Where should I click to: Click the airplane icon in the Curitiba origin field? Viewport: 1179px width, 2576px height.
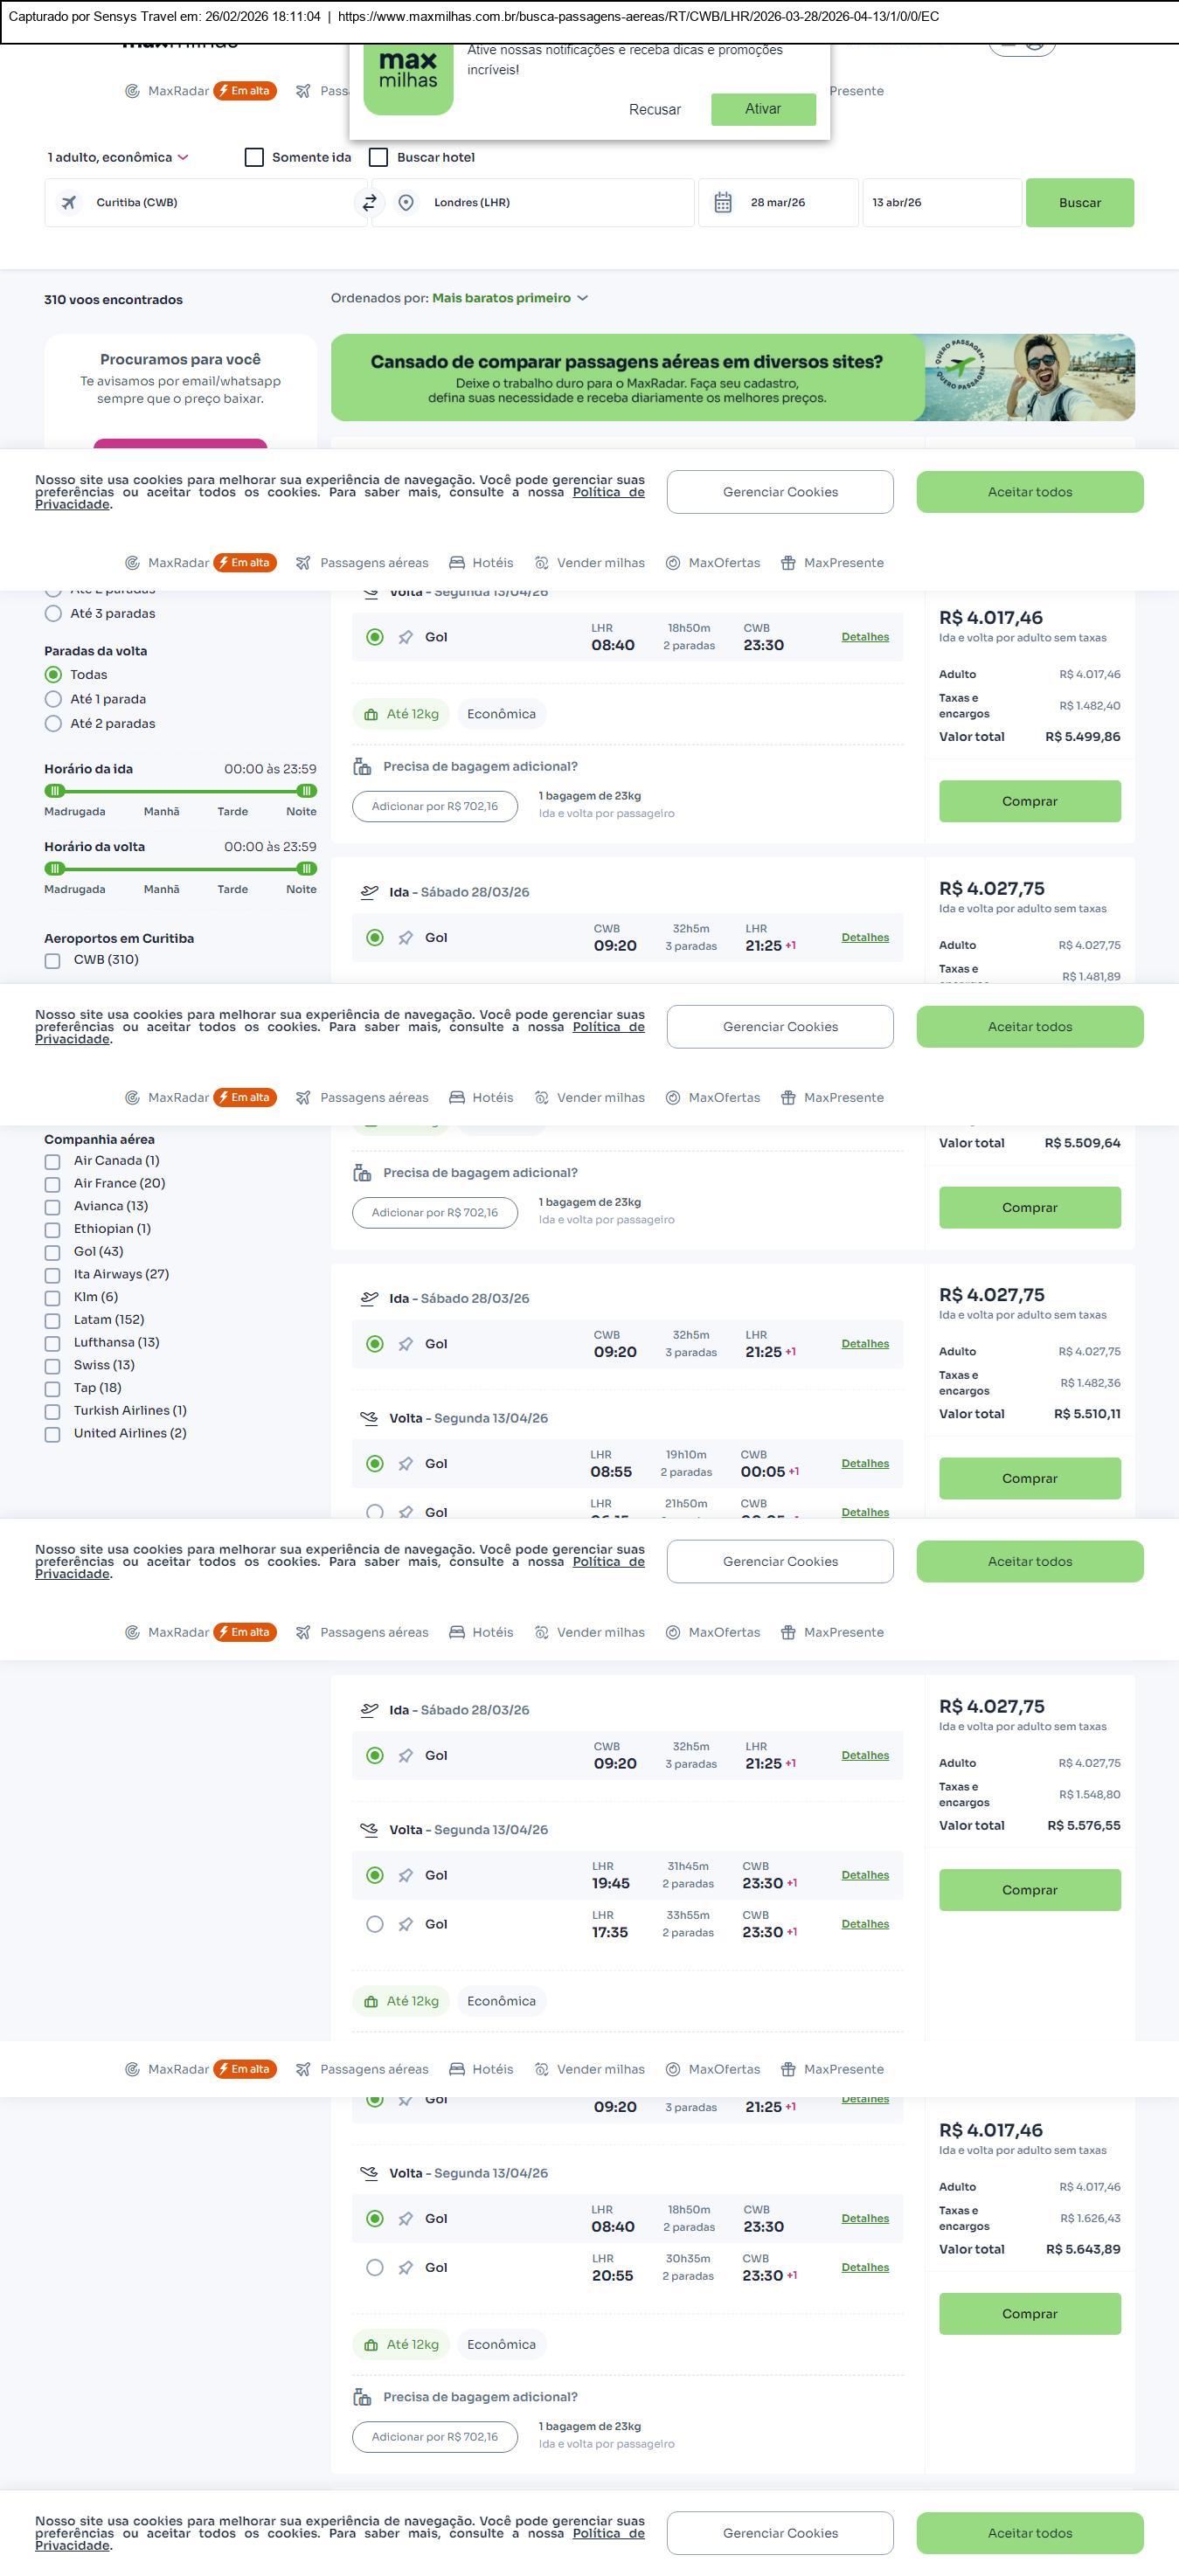click(x=69, y=203)
